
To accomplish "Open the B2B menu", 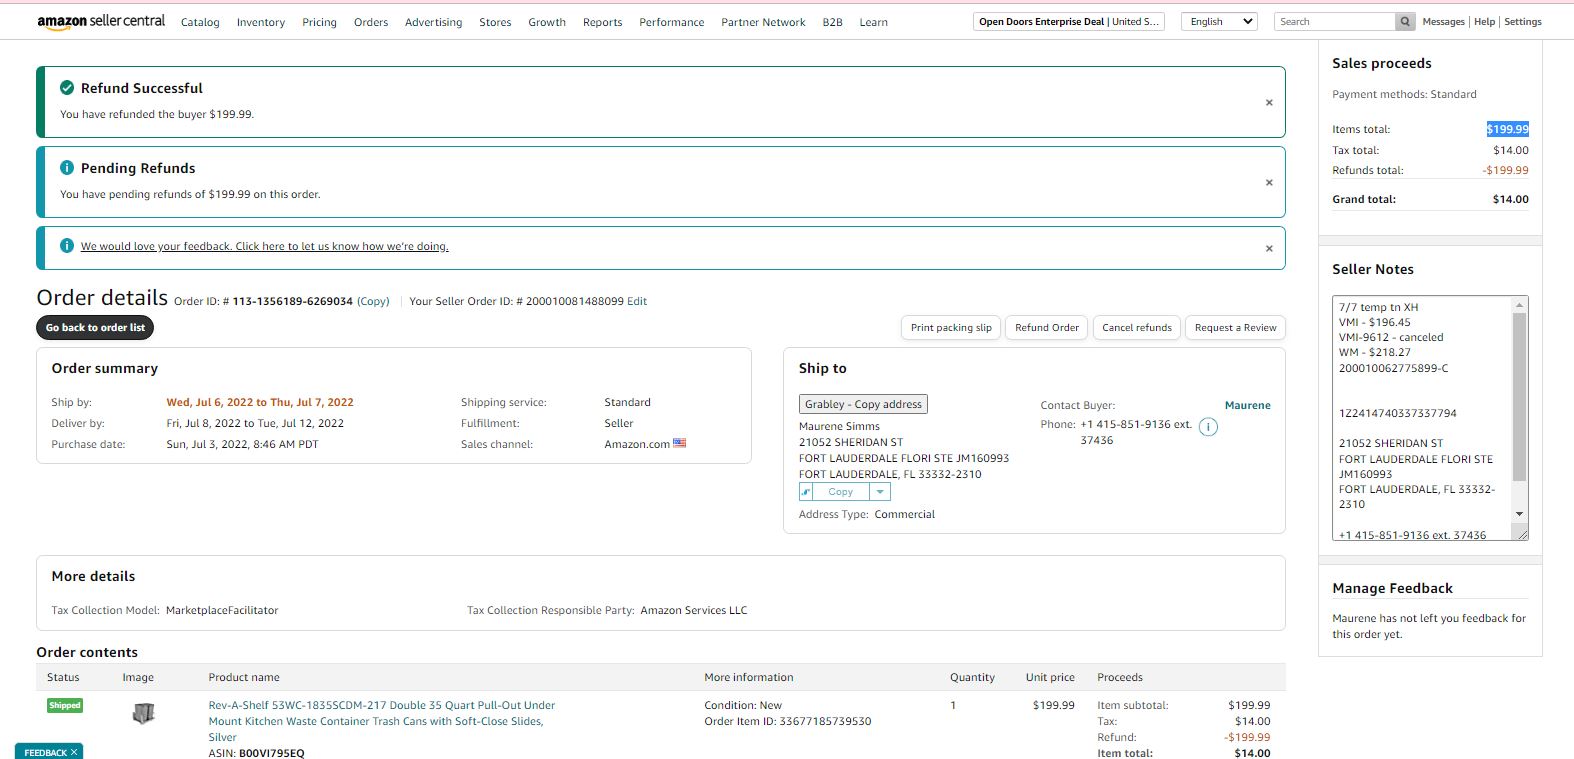I will pyautogui.click(x=833, y=22).
